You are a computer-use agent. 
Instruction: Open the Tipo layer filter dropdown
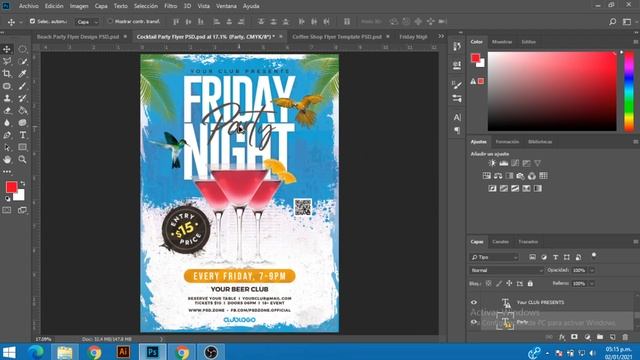tap(494, 257)
